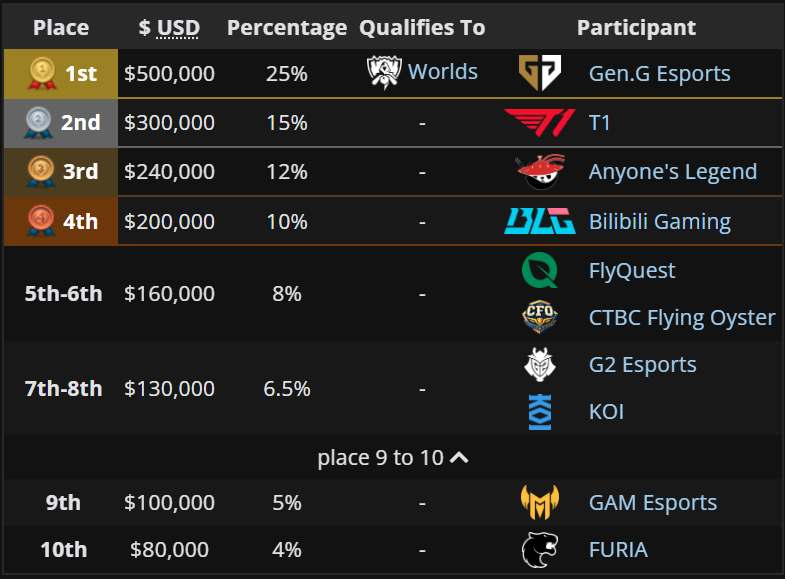
Task: Click the FURIA panther logo
Action: tap(540, 549)
